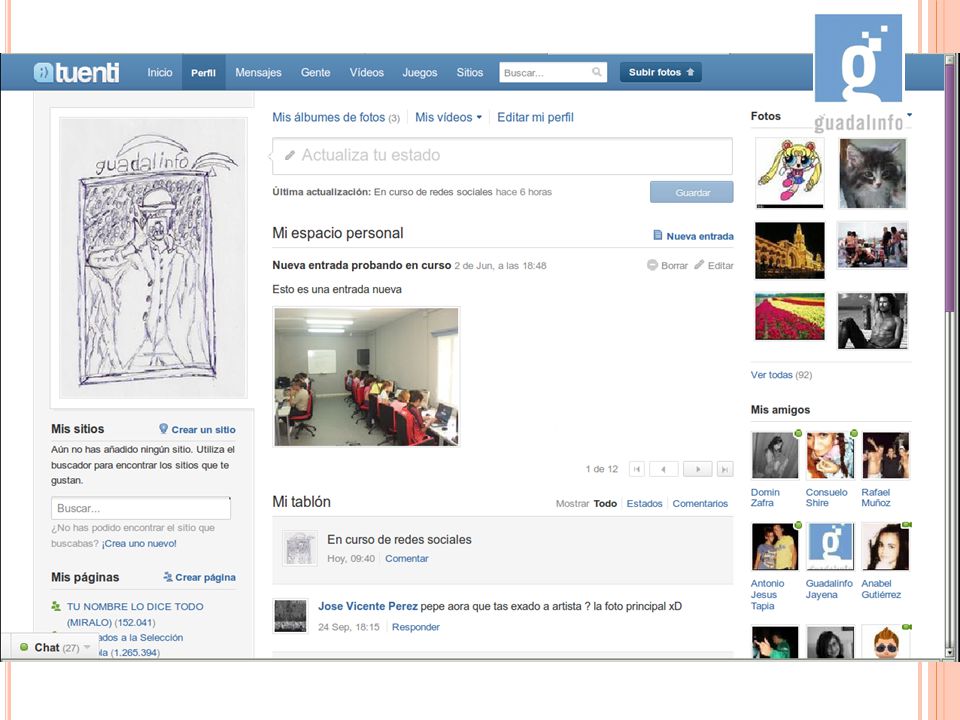Expand the Chat options arrow

click(87, 647)
